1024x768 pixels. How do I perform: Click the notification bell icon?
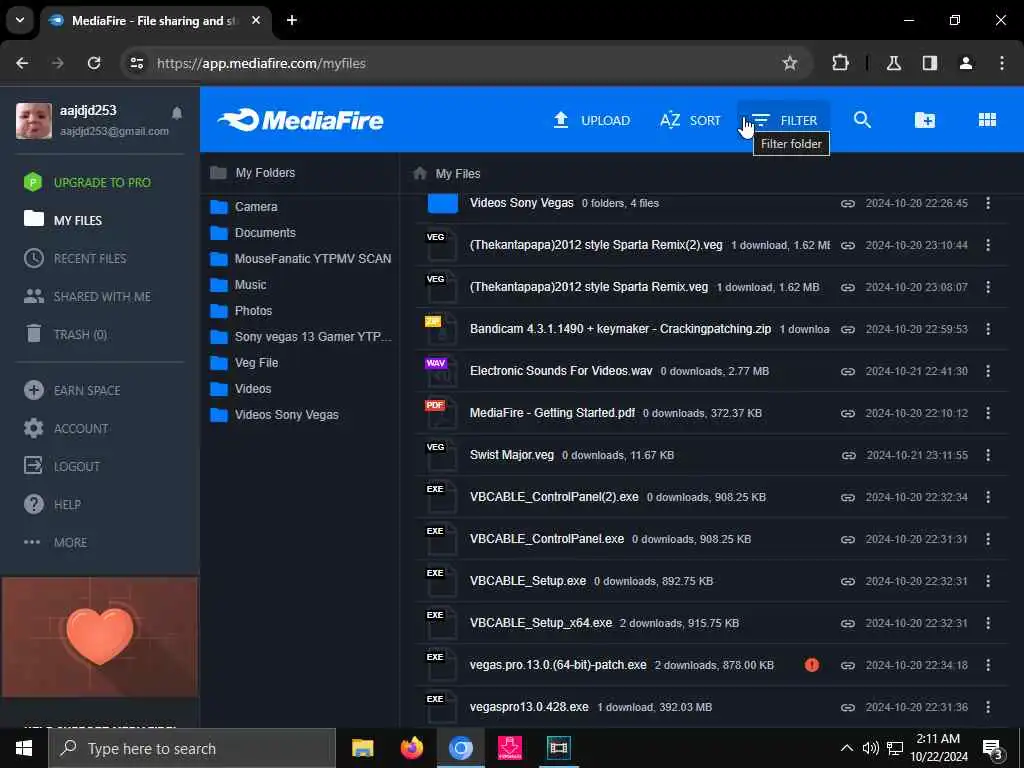click(177, 113)
